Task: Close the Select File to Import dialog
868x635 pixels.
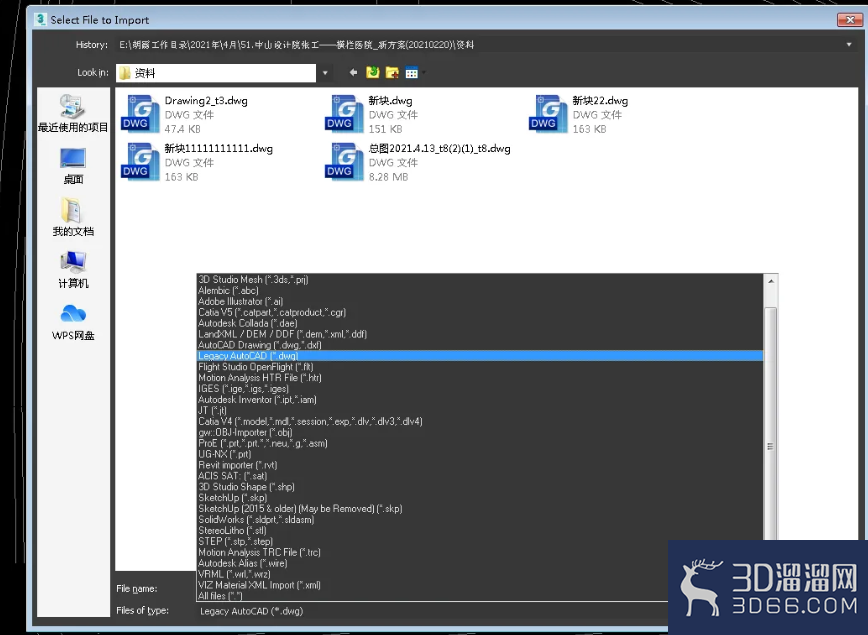Action: pyautogui.click(x=850, y=20)
